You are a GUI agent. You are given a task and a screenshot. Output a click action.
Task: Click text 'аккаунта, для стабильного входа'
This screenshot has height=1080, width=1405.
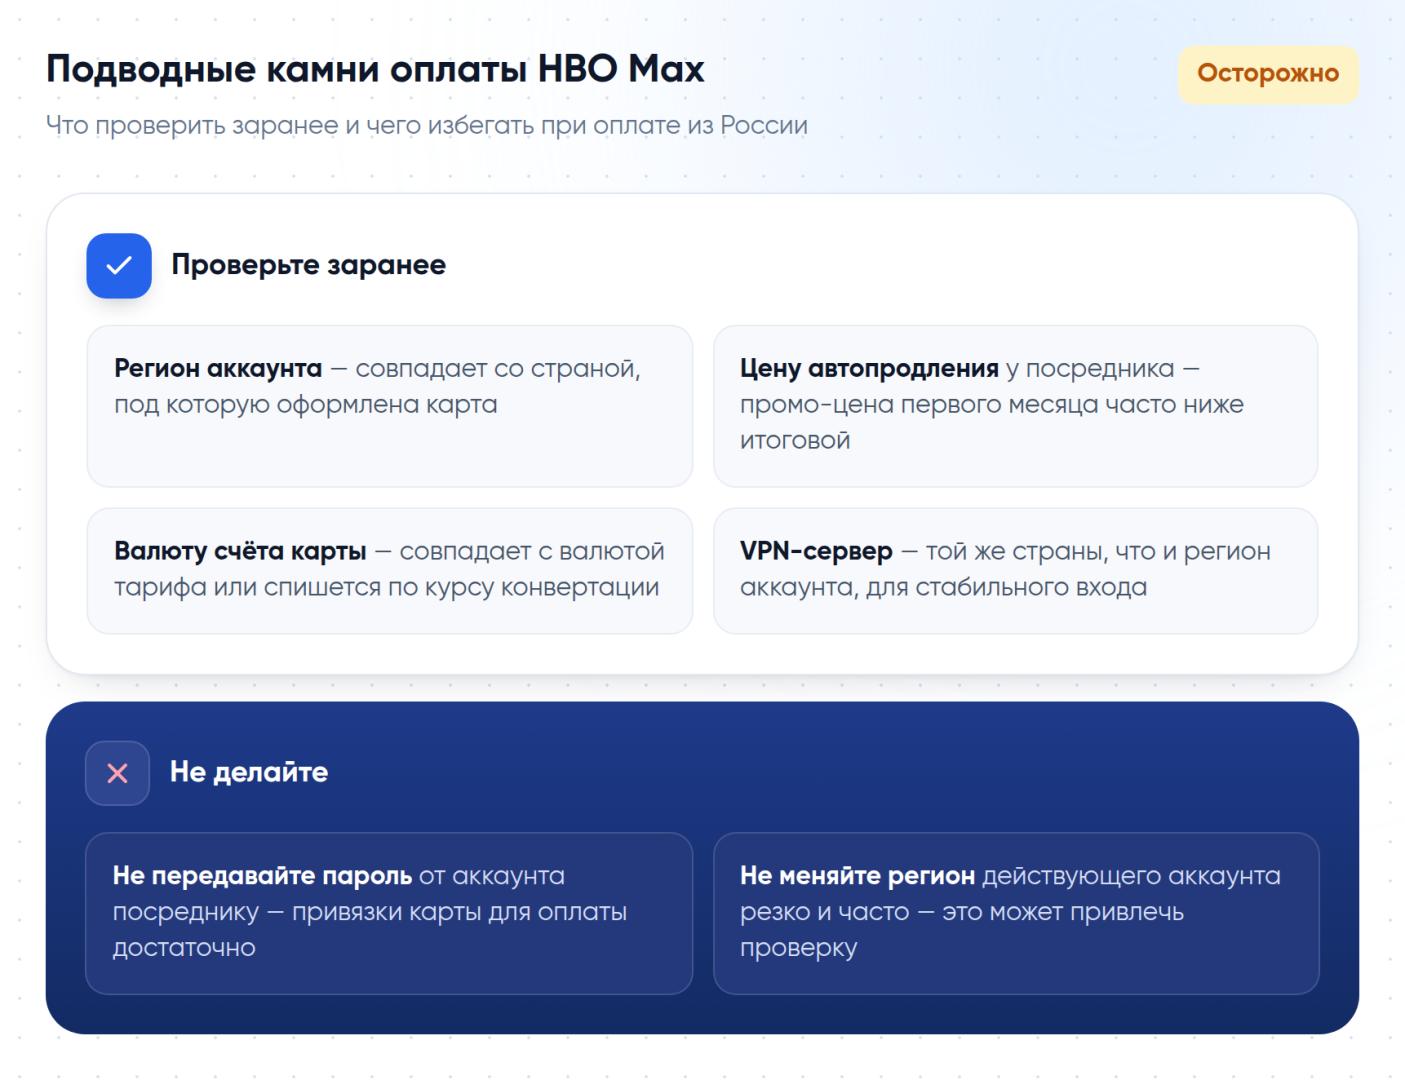click(943, 588)
